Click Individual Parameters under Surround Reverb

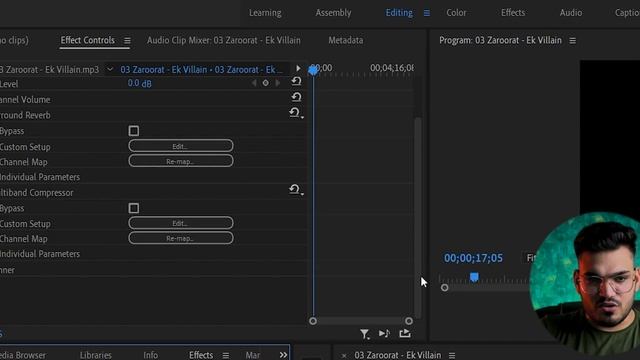(x=40, y=177)
